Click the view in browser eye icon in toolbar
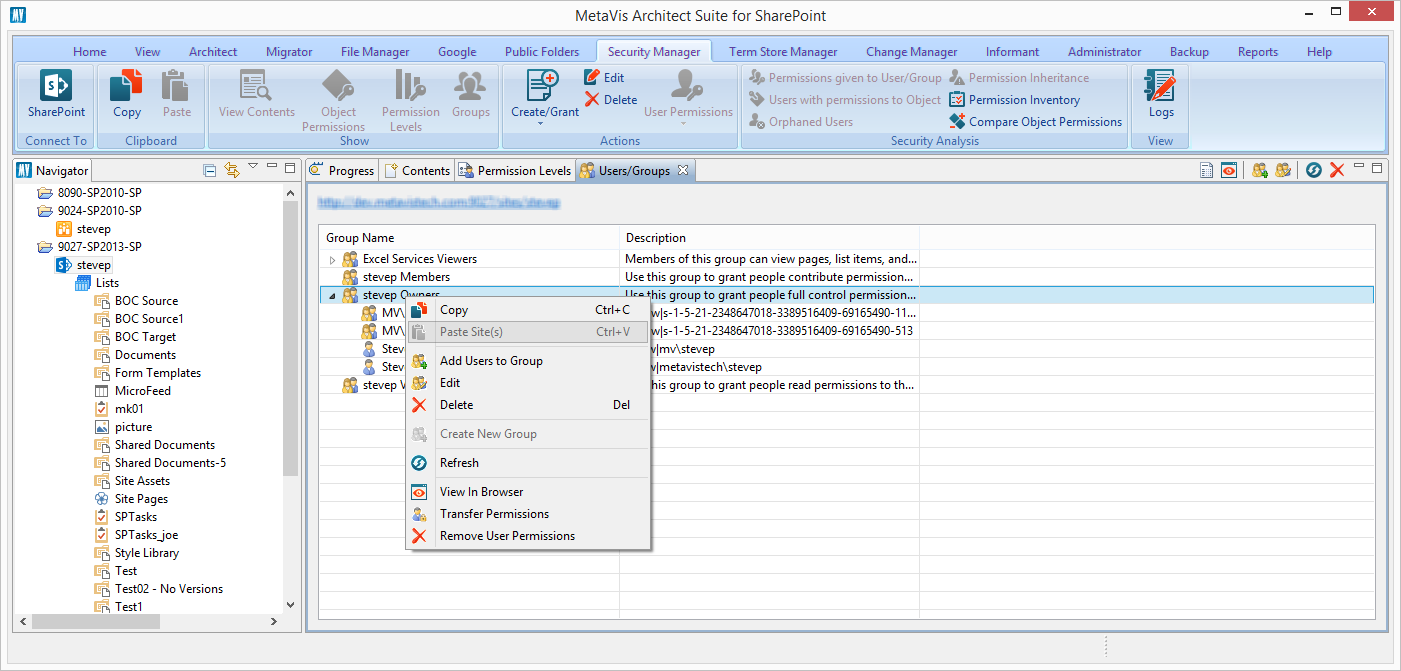The width and height of the screenshot is (1401, 671). 1229,171
